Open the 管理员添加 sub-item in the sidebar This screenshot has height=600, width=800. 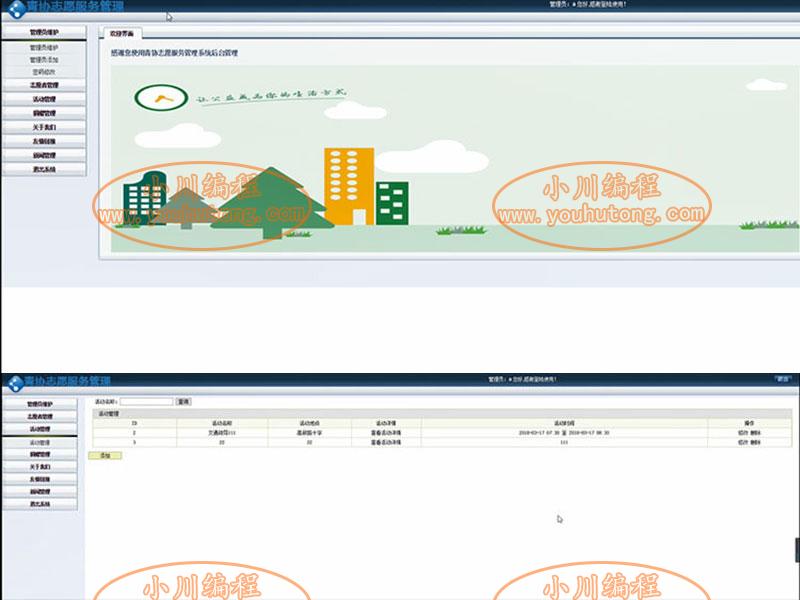44,60
